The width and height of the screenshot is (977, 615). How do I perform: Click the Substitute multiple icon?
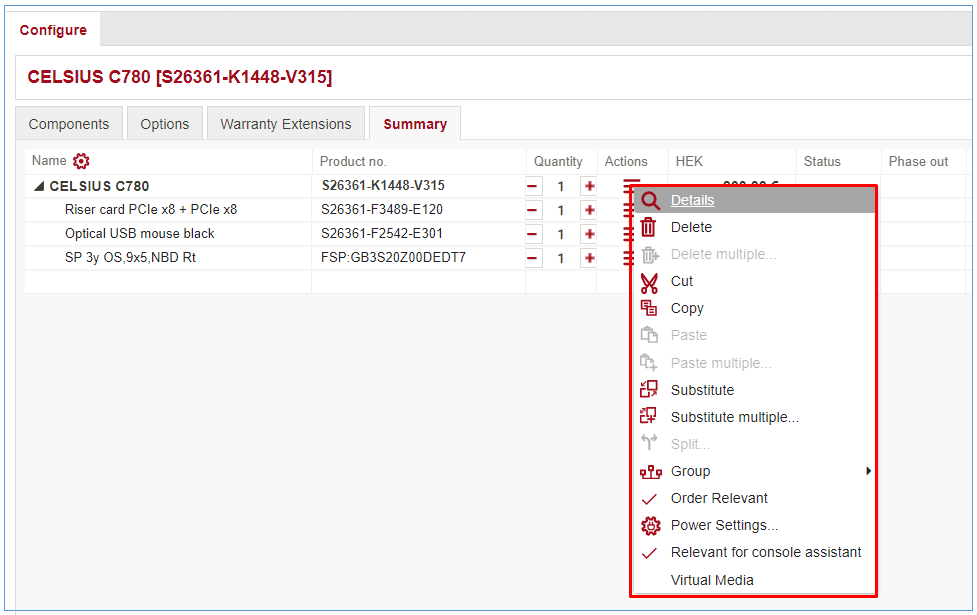click(x=649, y=416)
